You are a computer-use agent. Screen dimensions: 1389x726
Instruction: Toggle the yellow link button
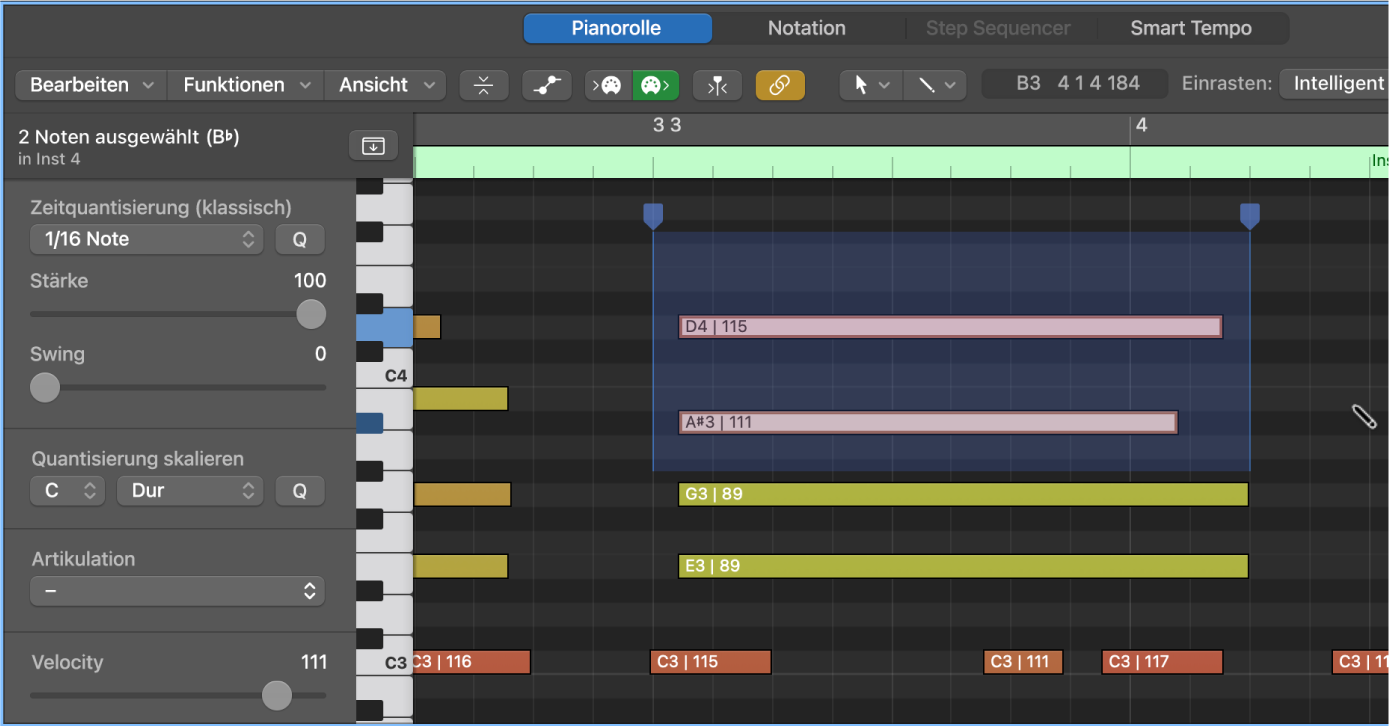point(780,86)
